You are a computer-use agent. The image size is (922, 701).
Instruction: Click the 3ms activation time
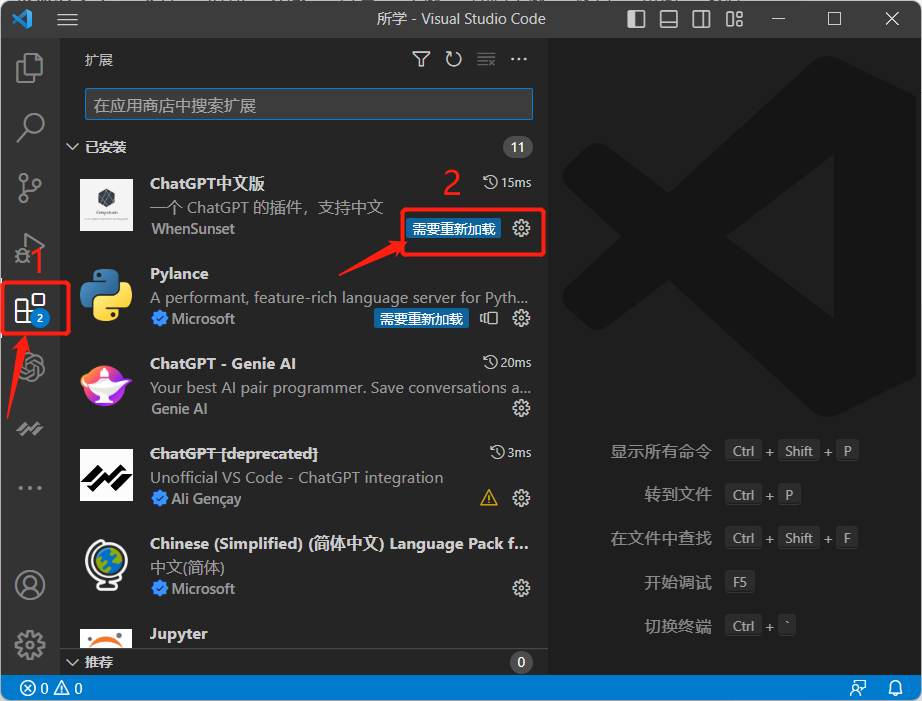pos(510,452)
